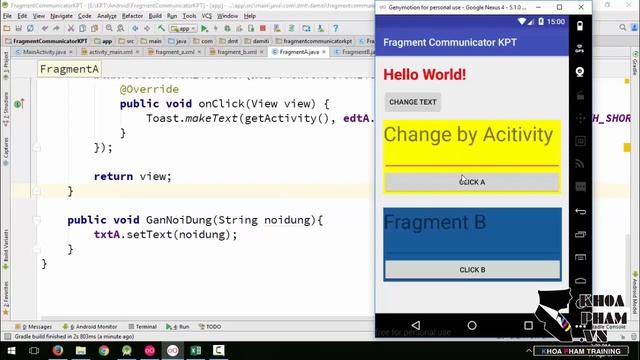Open the app run configuration dropdown
640x360 pixels.
184,29
